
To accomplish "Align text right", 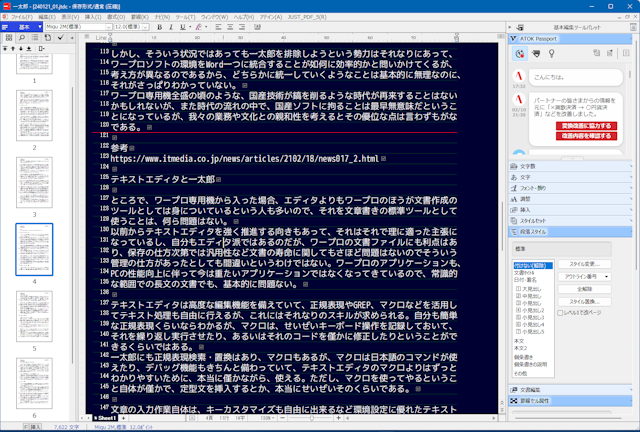I will [242, 27].
